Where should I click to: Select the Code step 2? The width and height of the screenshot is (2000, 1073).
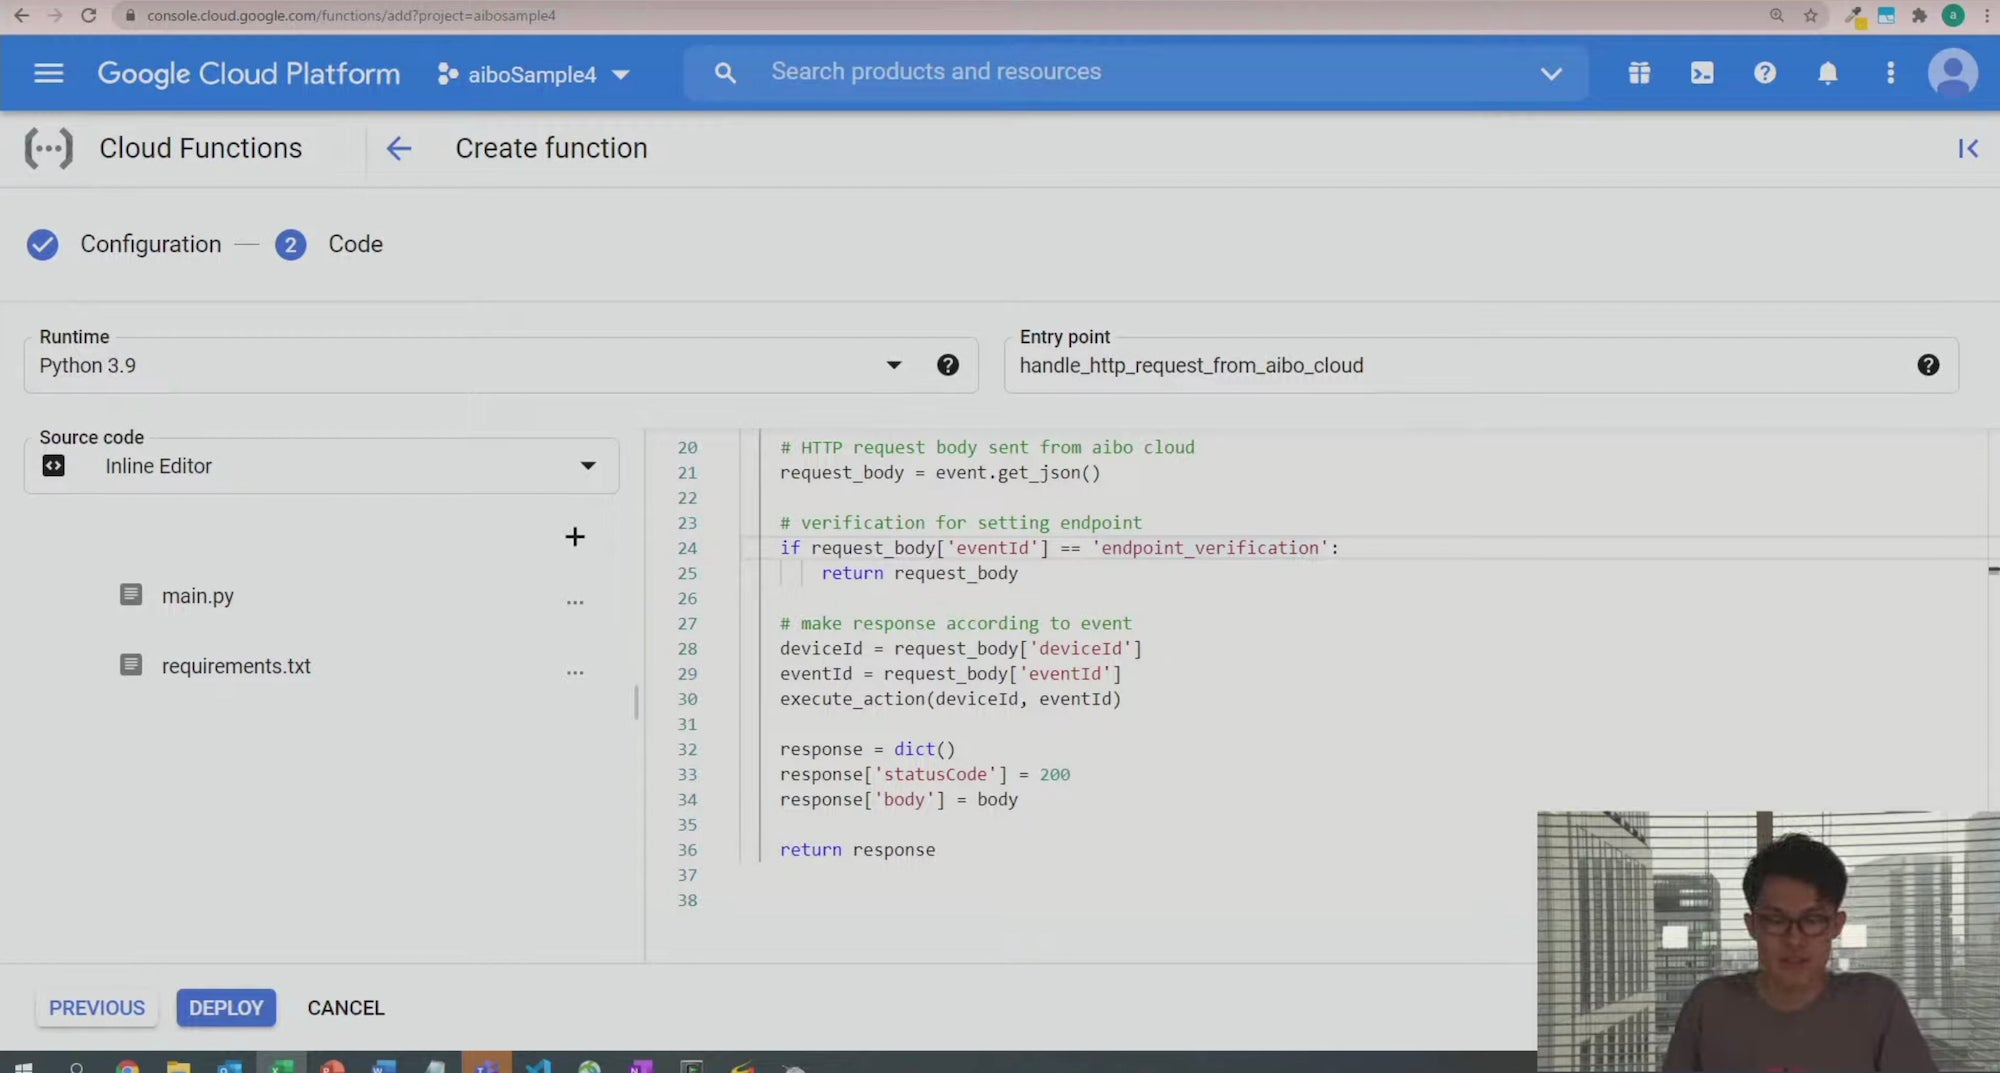[x=330, y=244]
